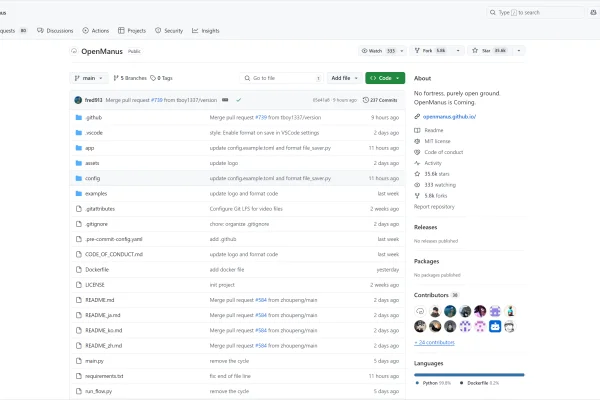Open .gitattributes file
The width and height of the screenshot is (600, 400).
click(100, 209)
